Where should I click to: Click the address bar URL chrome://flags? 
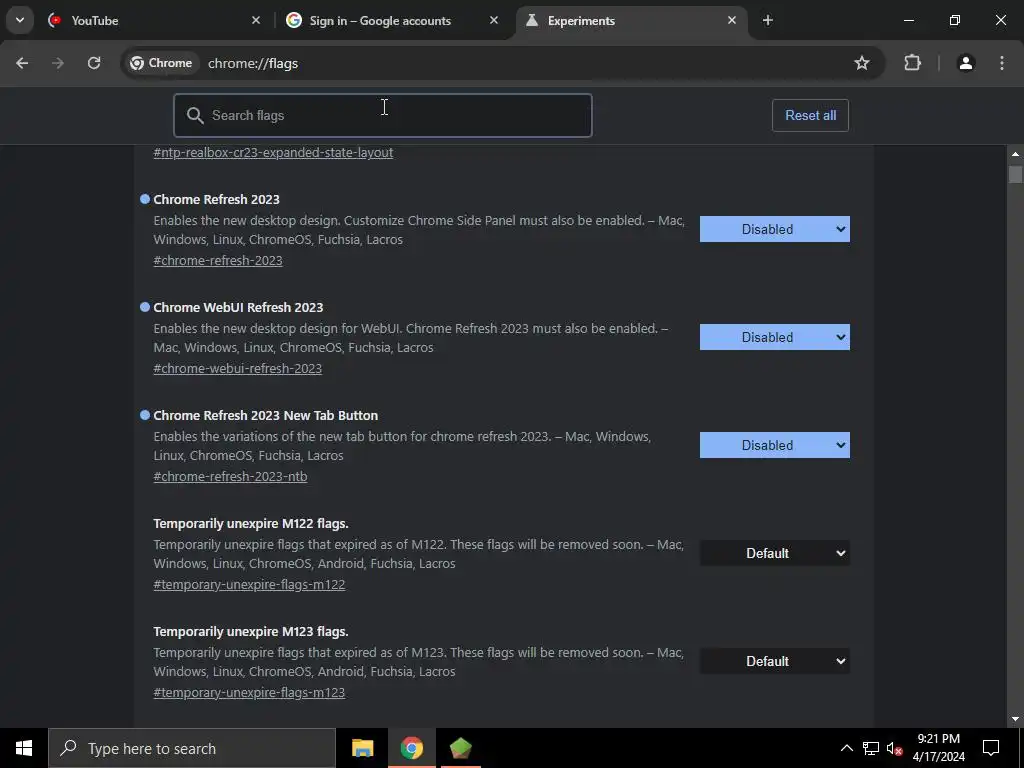(253, 63)
